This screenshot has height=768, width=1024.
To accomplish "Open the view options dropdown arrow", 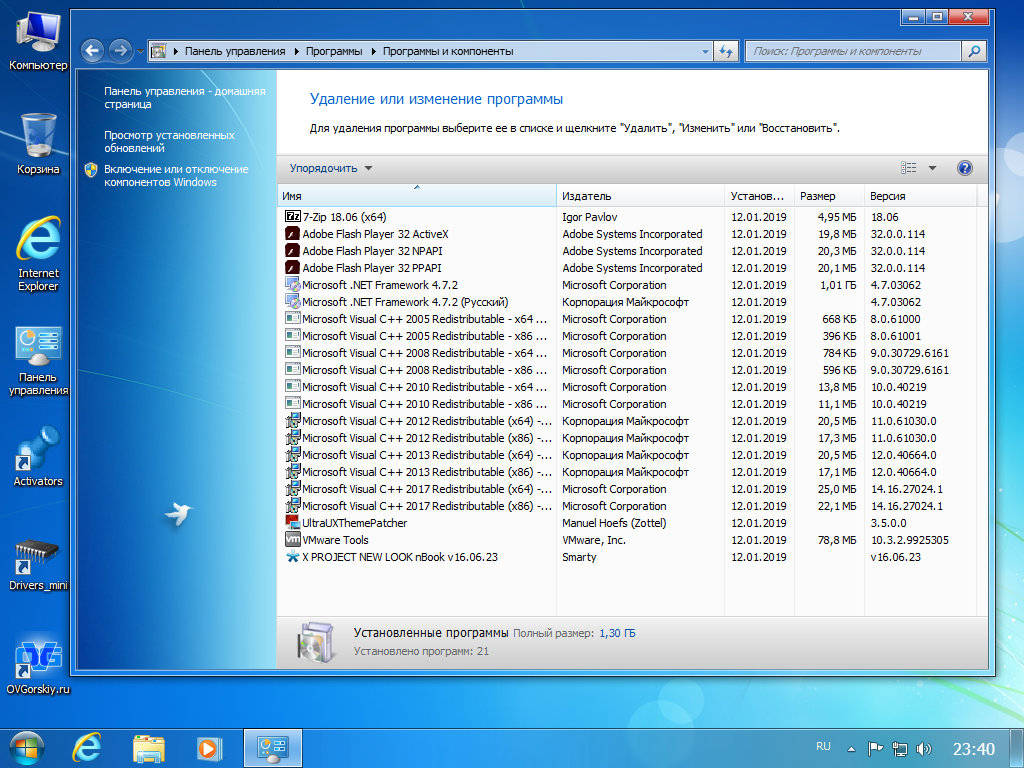I will [933, 168].
